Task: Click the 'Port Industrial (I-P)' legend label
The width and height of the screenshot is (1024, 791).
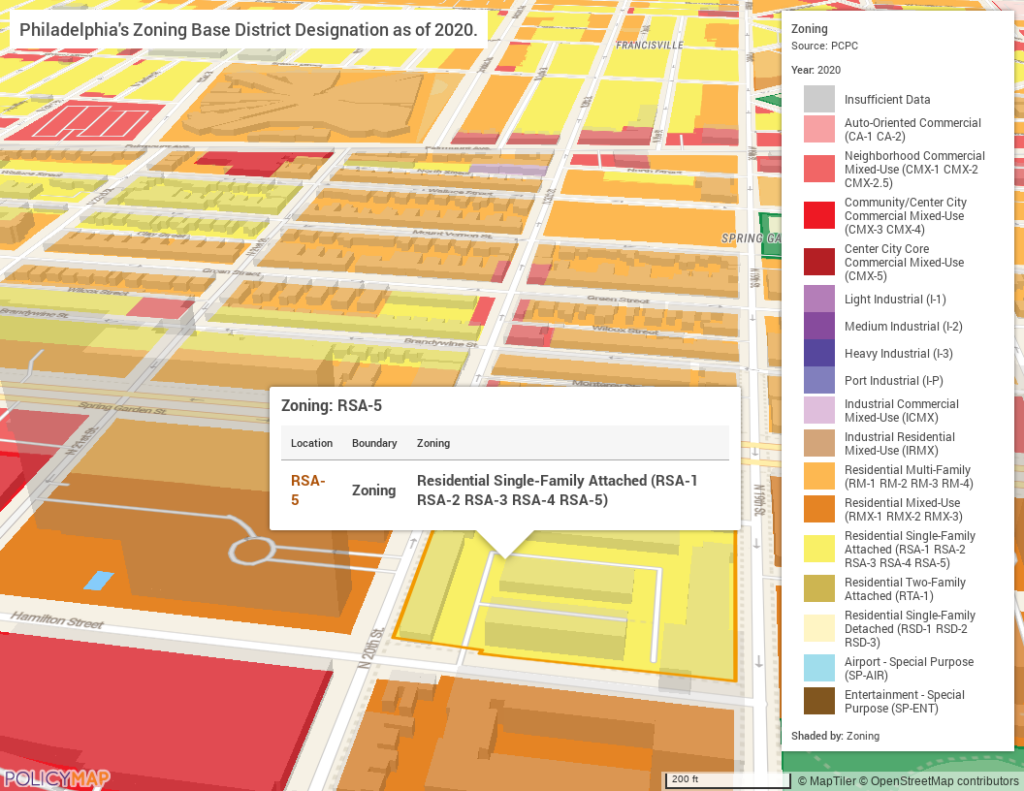Action: click(x=893, y=380)
